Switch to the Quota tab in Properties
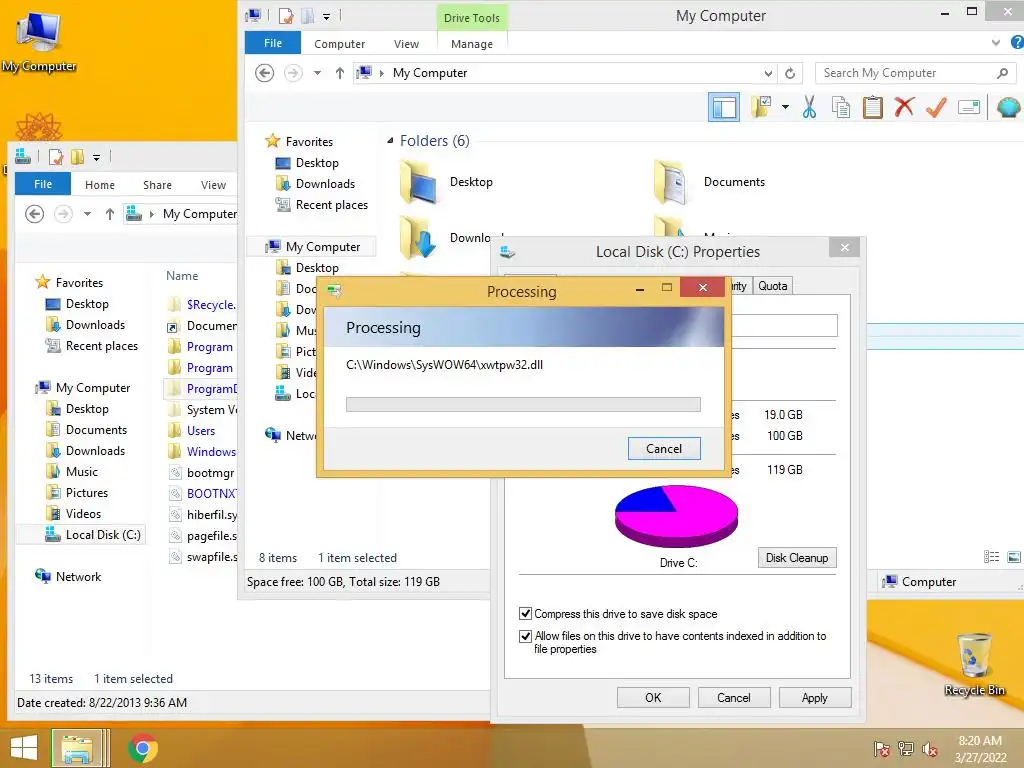 [x=773, y=286]
